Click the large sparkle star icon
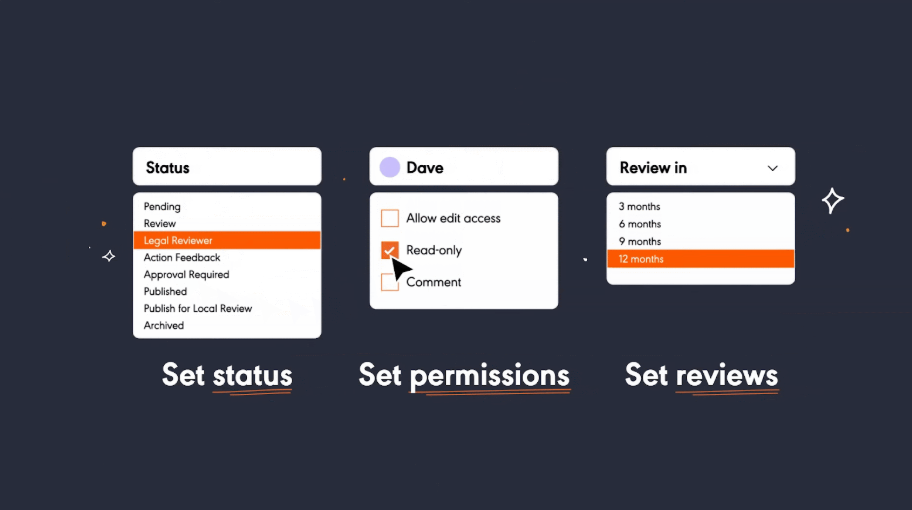 pos(832,201)
